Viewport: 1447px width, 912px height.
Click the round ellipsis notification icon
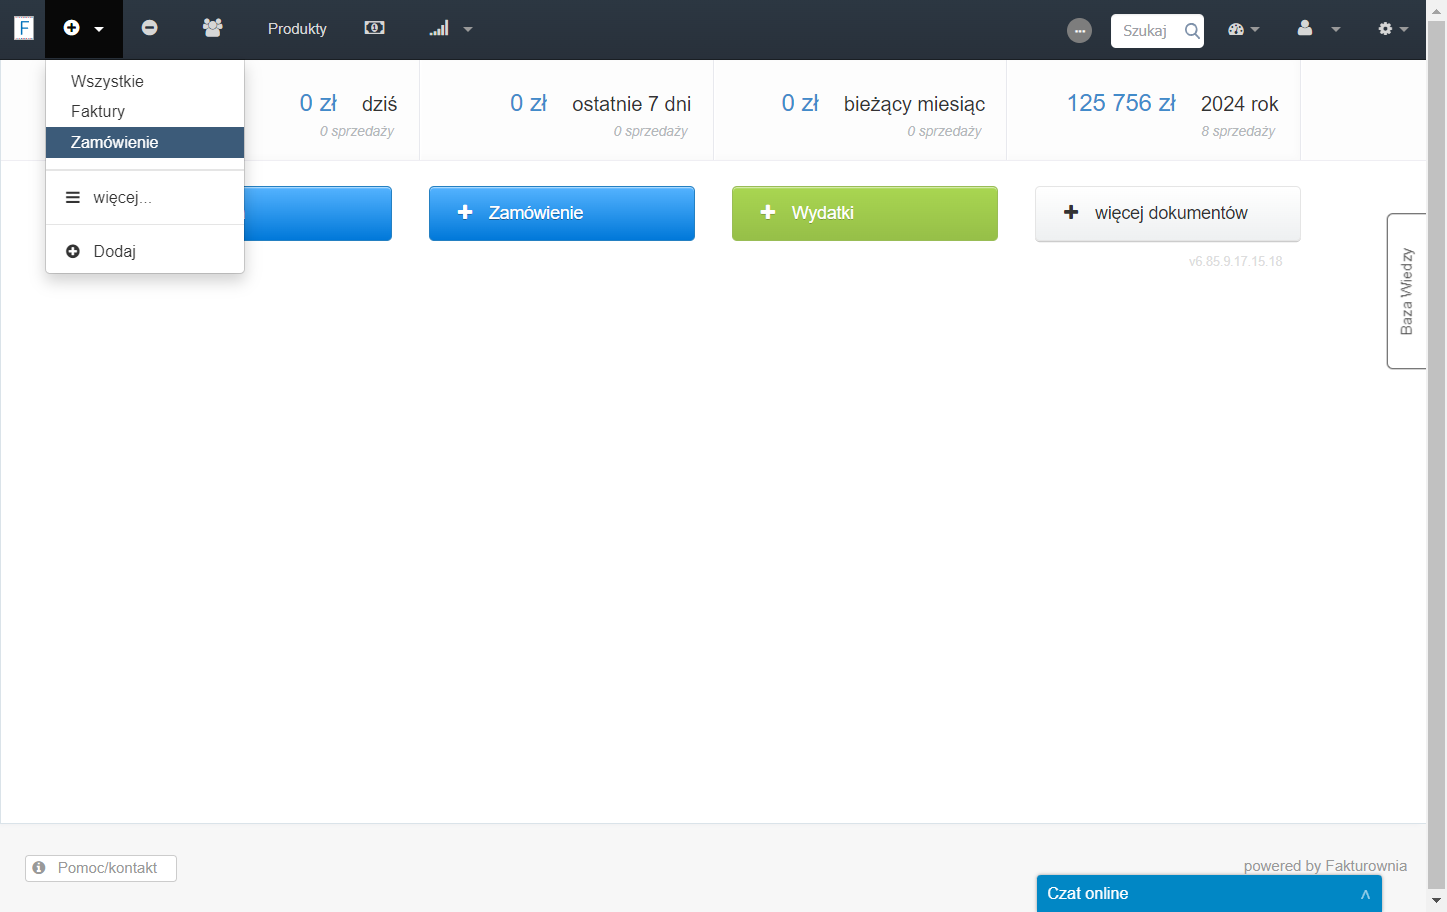point(1079,31)
